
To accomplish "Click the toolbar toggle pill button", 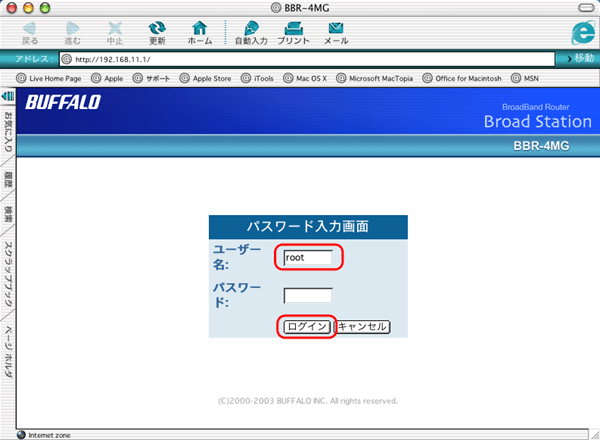I will click(586, 8).
